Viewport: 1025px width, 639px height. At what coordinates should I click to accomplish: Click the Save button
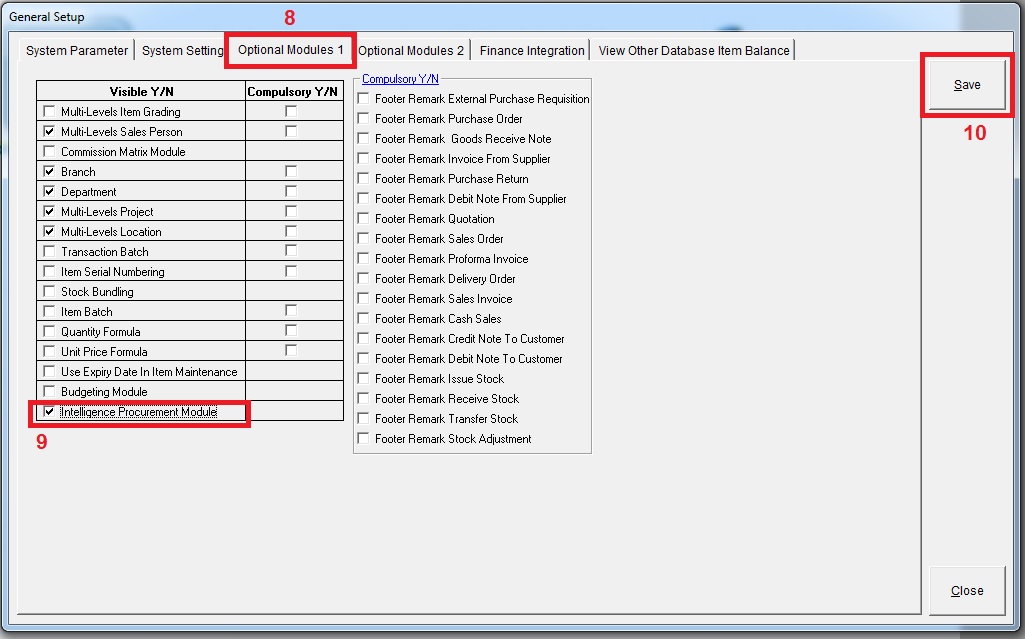pyautogui.click(x=967, y=85)
